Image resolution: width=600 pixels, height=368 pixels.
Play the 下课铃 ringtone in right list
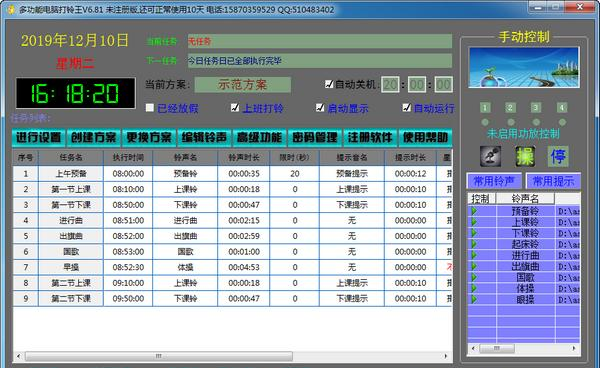tap(474, 233)
